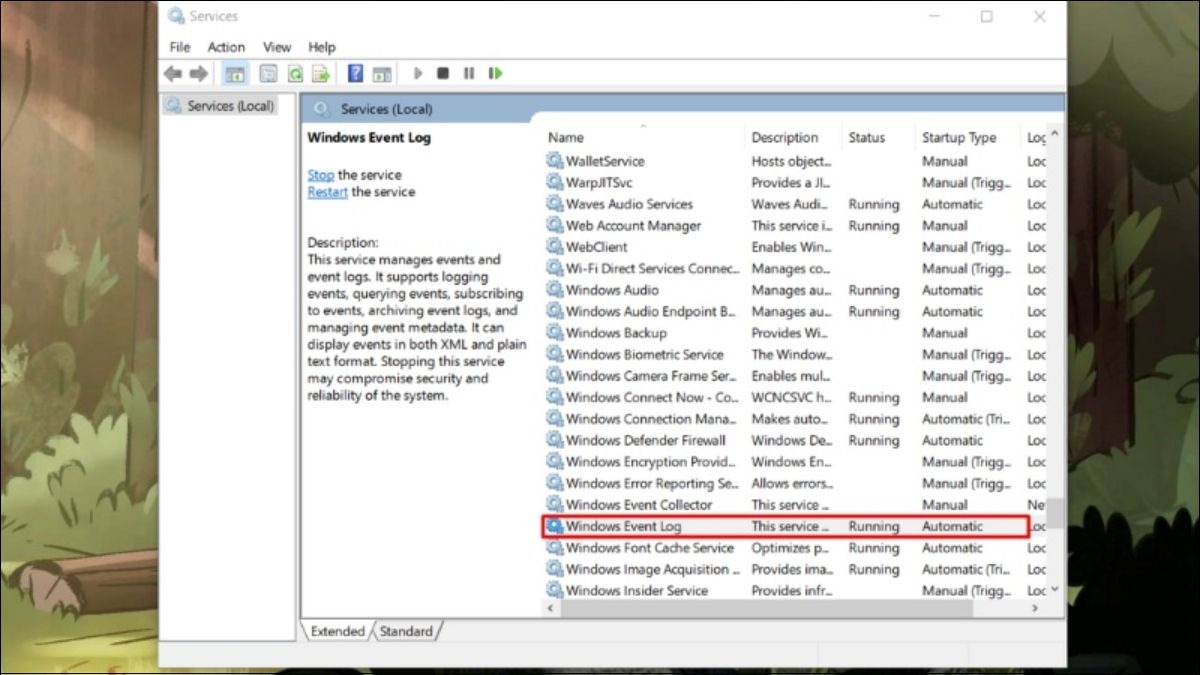
Task: Click the Export List toolbar icon
Action: click(x=321, y=73)
